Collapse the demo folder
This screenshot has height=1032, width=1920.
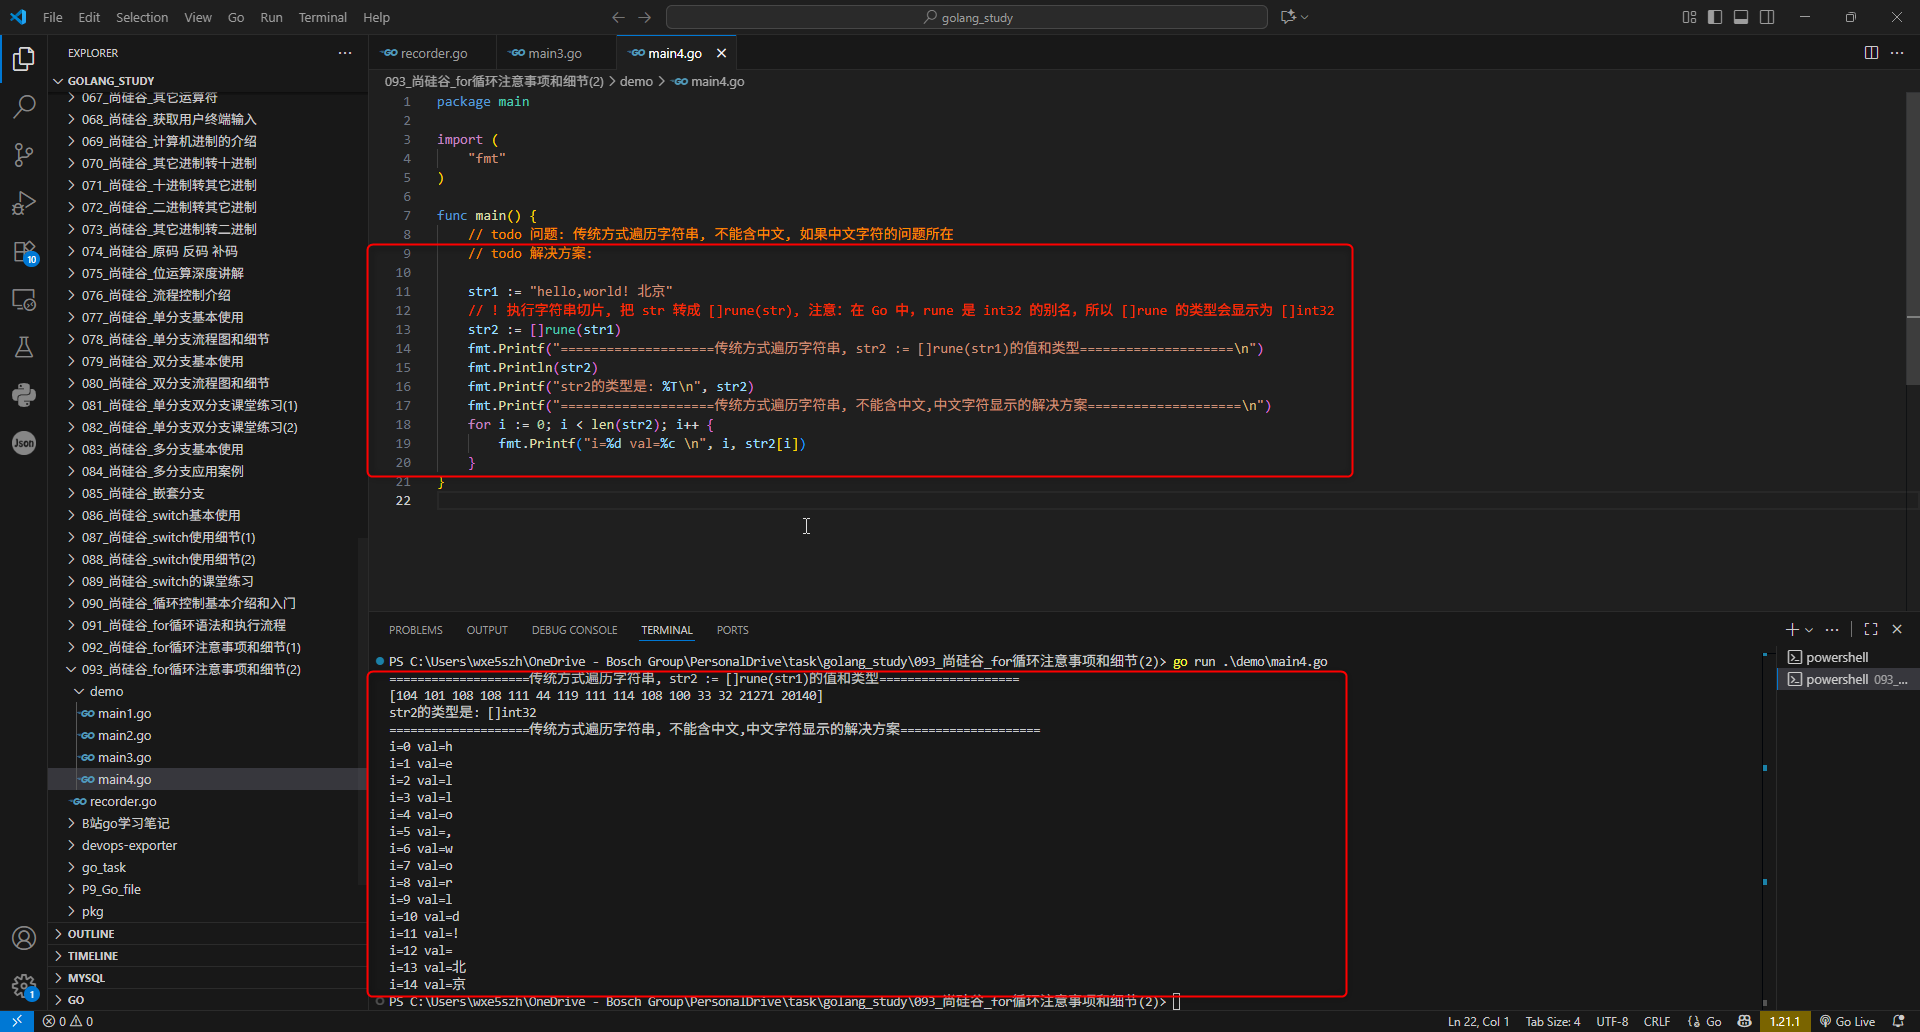[208, 691]
